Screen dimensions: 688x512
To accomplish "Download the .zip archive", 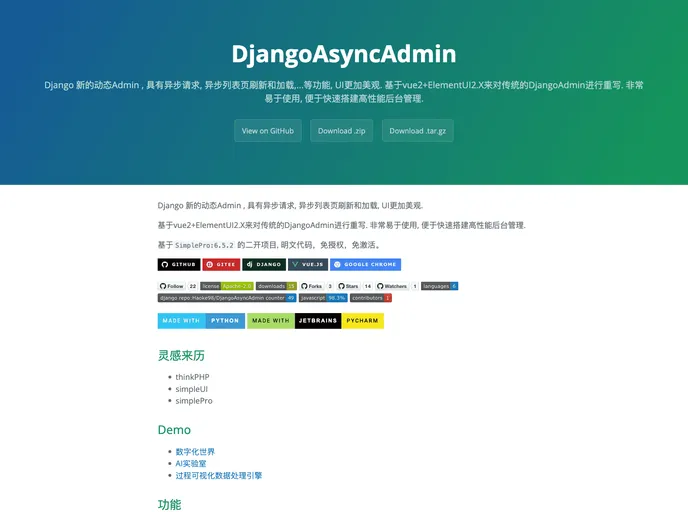I will (341, 131).
